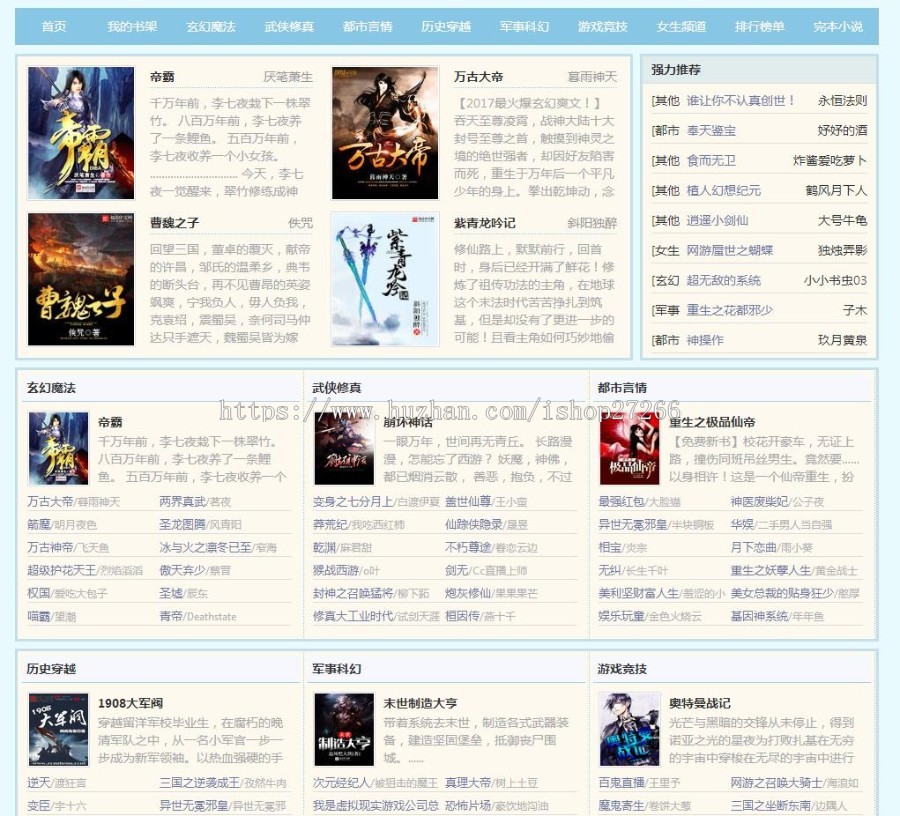This screenshot has width=900, height=816.
Task: Open the 女生频道 navigation tab
Action: [x=680, y=27]
